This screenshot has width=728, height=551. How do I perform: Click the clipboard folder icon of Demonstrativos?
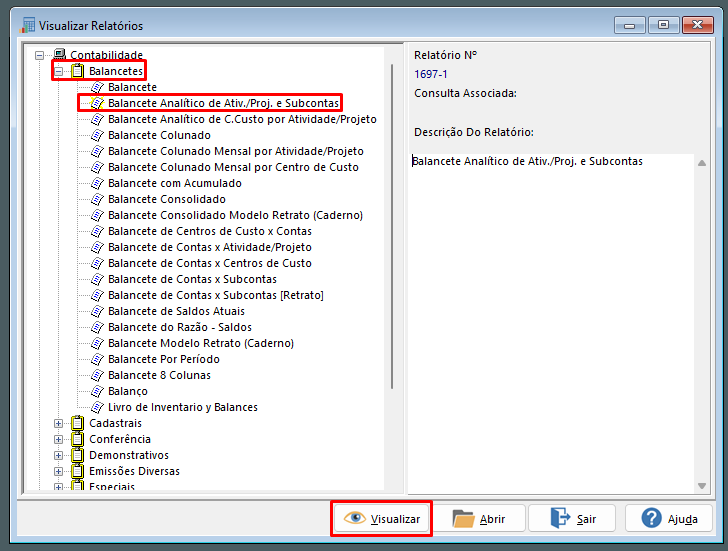pos(78,455)
